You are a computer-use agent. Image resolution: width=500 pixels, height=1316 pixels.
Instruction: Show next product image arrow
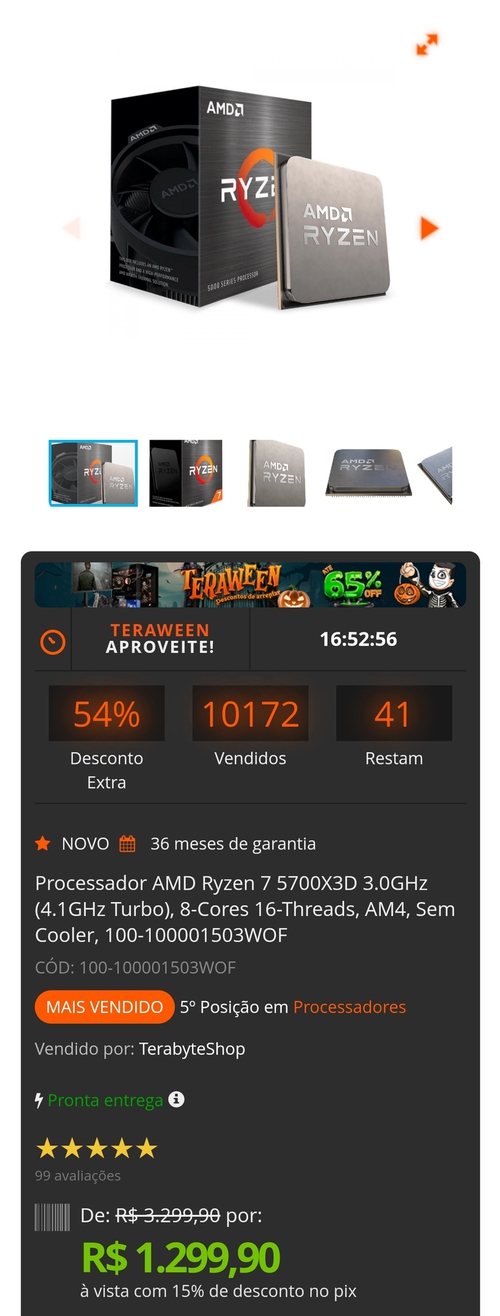pos(429,228)
